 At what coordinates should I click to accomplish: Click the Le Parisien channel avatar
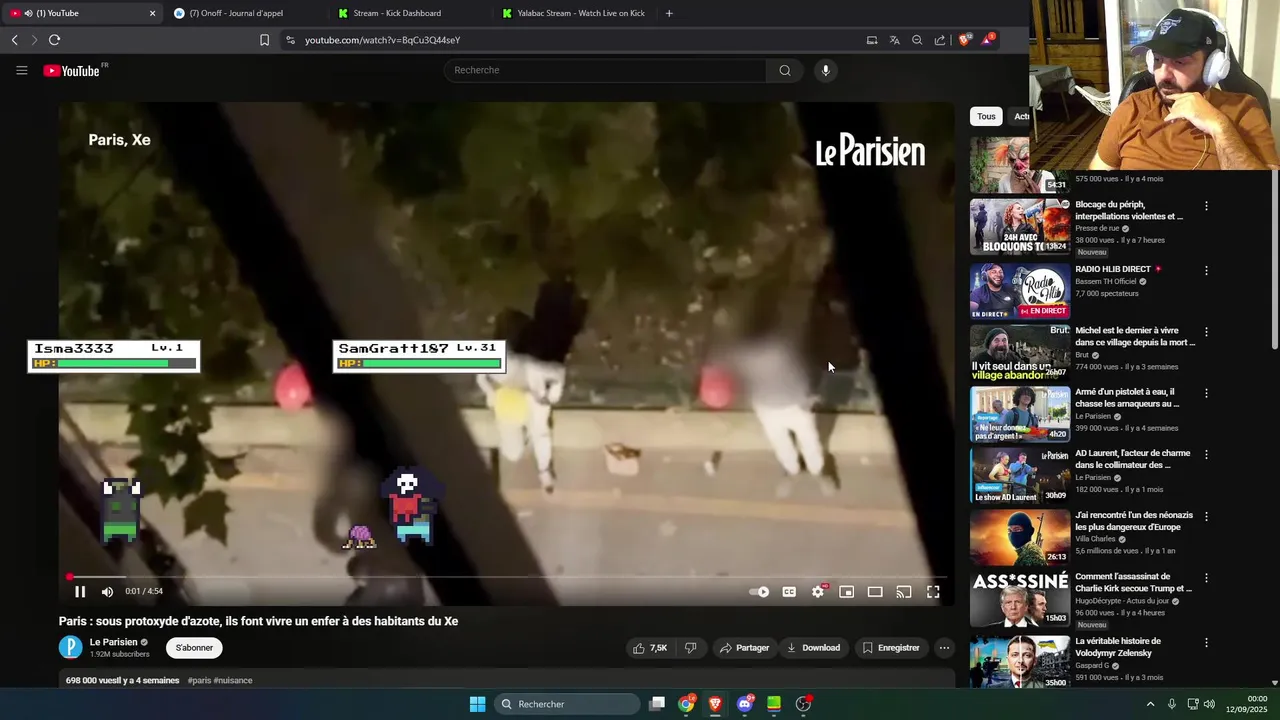[71, 647]
